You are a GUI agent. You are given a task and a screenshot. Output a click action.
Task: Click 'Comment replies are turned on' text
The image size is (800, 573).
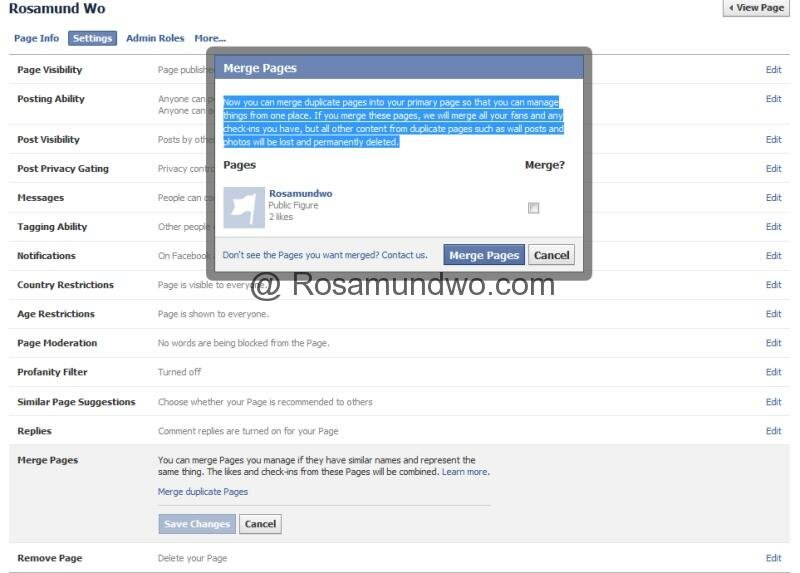pyautogui.click(x=248, y=431)
